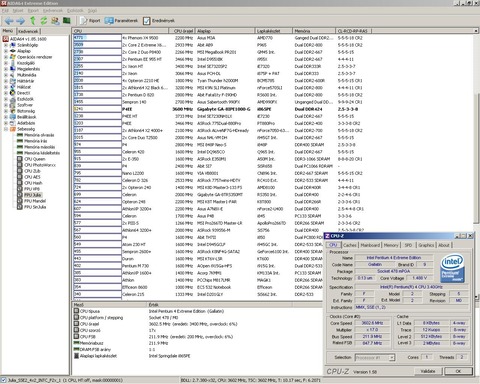Expand the Alaplap tree node
480x384 pixels.
[6, 51]
